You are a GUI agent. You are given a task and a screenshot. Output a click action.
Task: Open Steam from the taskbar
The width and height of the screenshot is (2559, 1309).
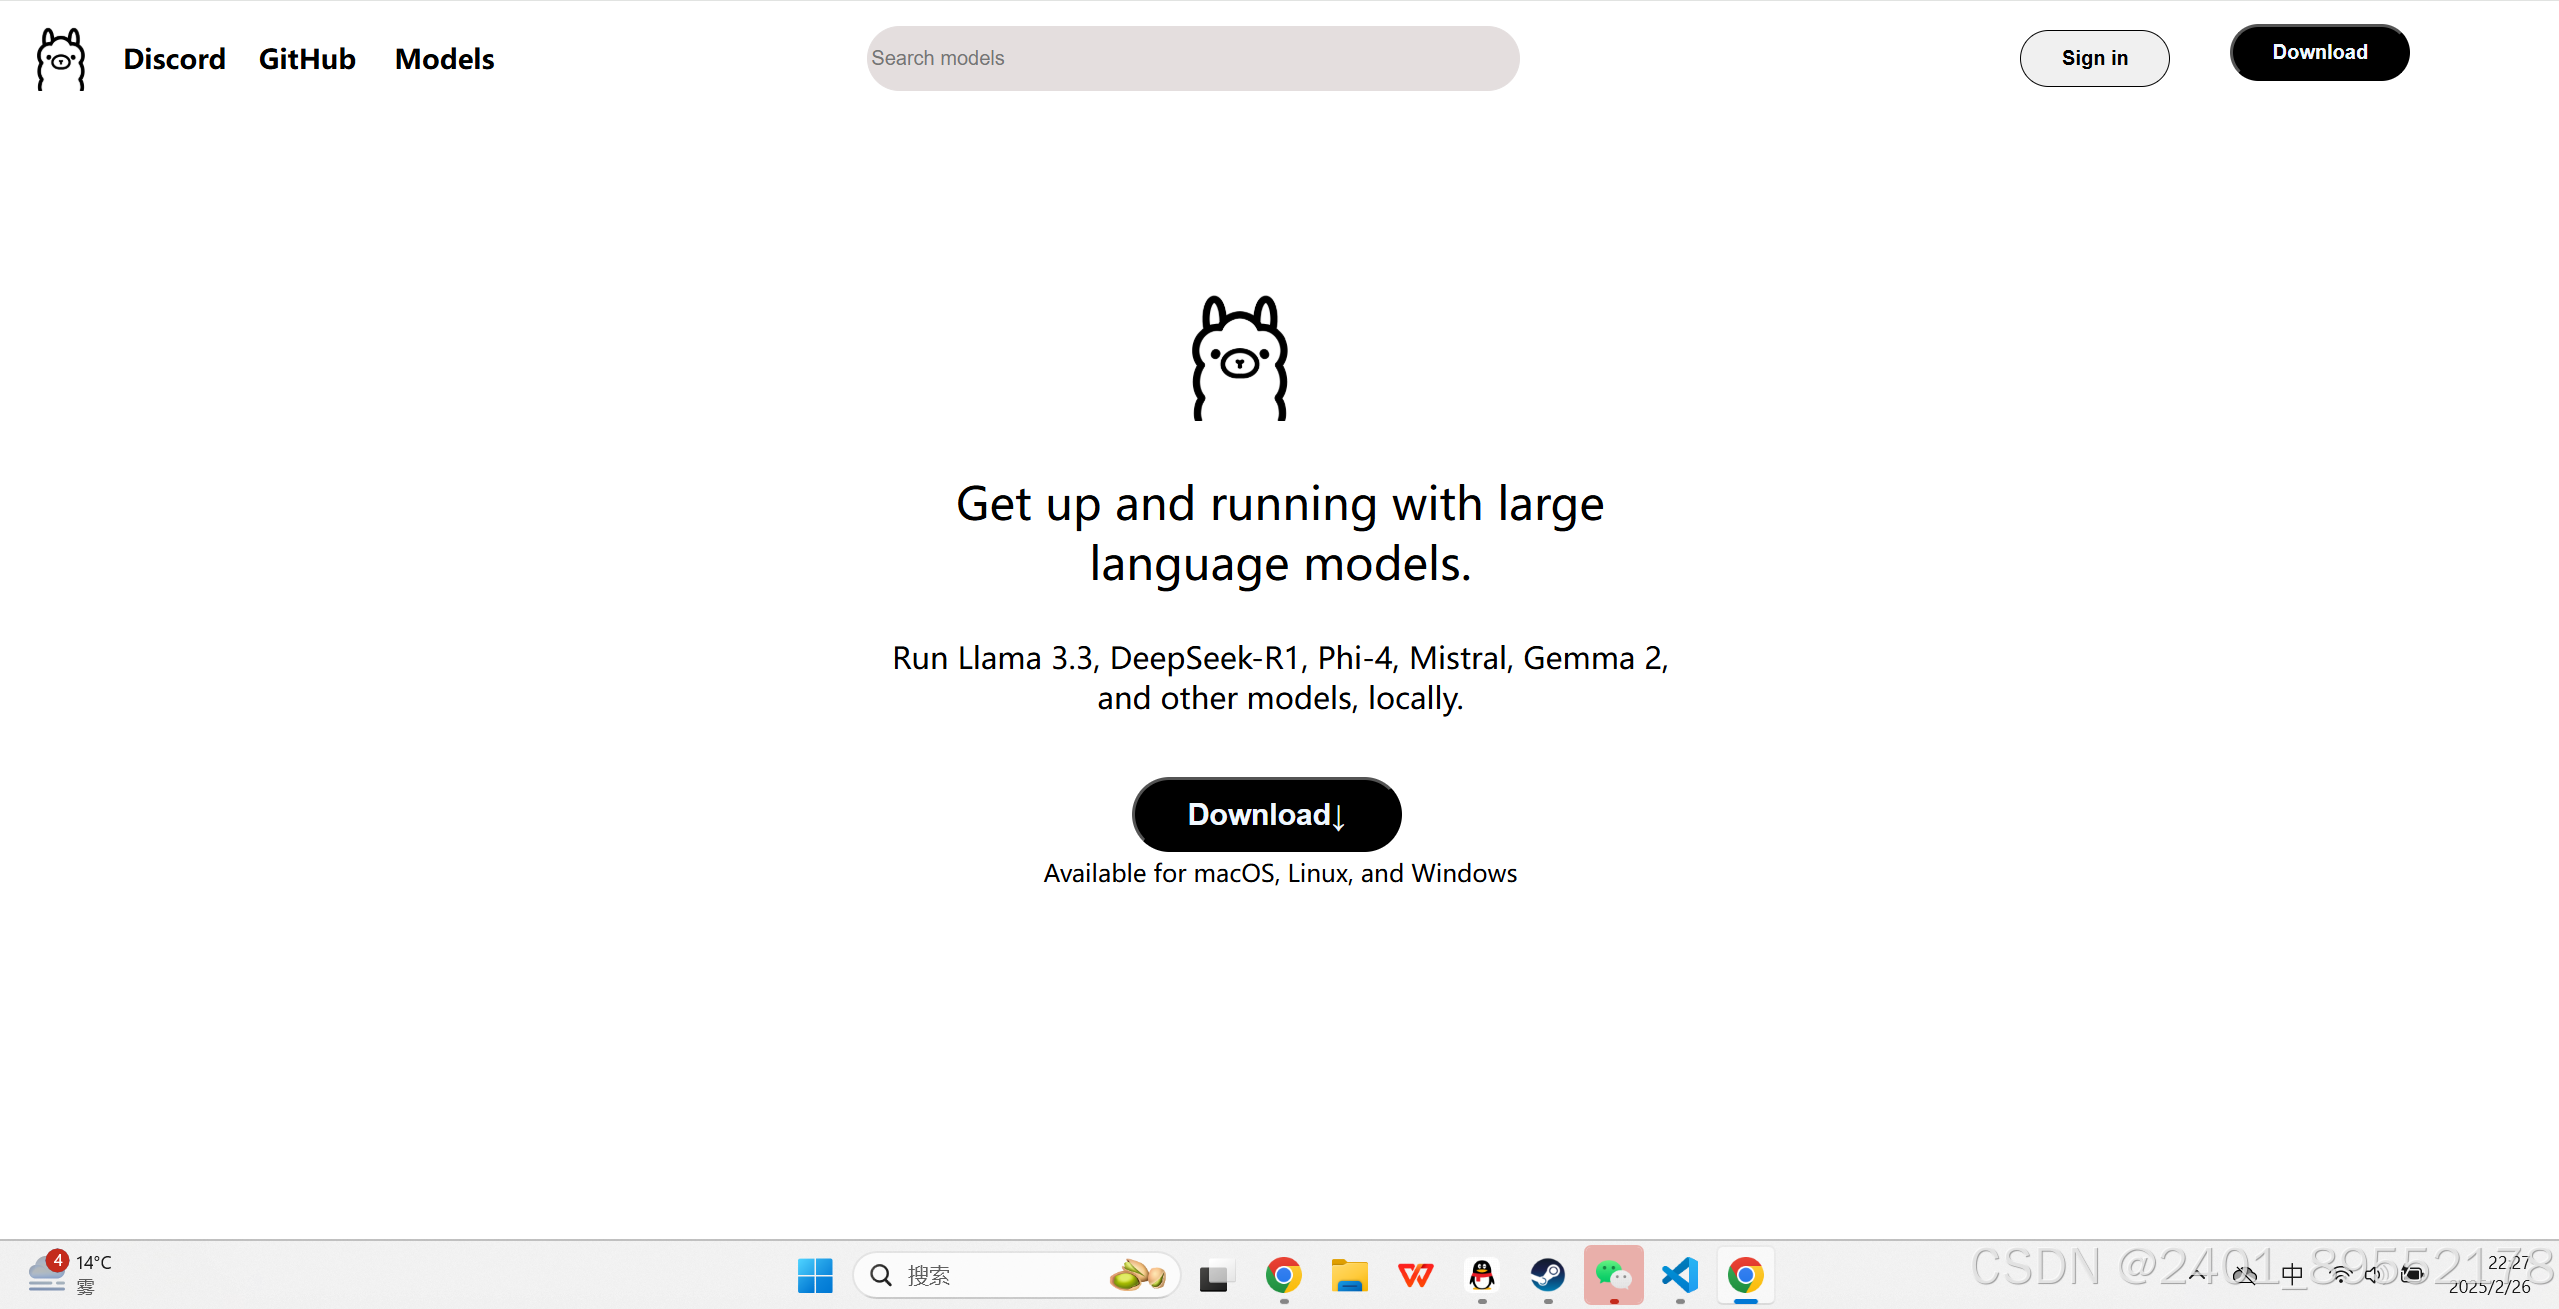click(x=1548, y=1275)
